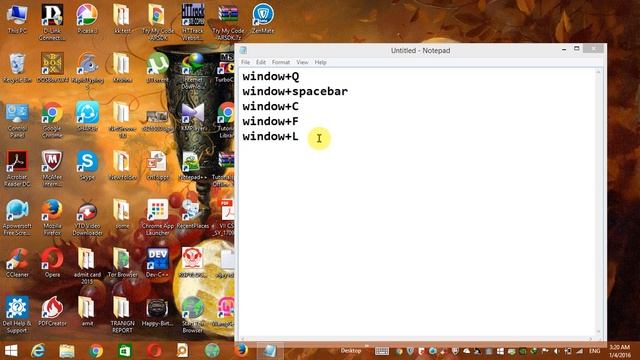This screenshot has height=360, width=640.
Task: Click Notepad's vertical scrollbar down arrow
Action: pos(599,332)
